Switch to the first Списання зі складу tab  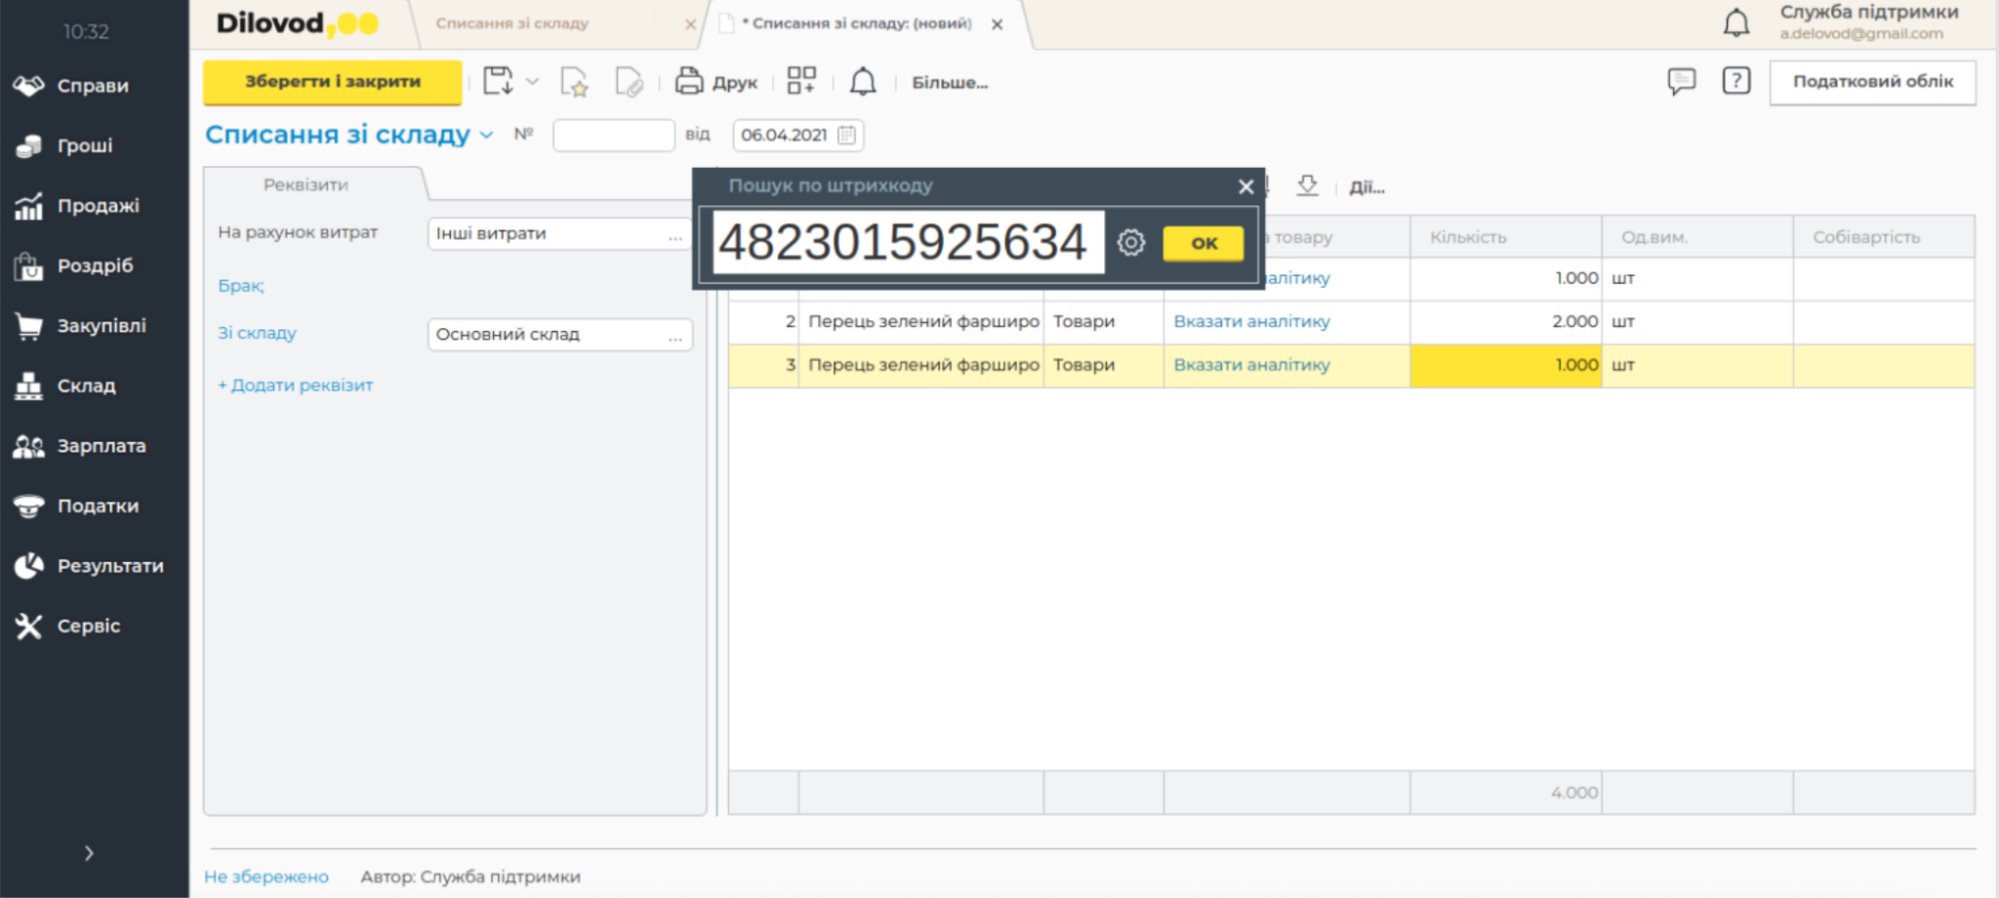[512, 24]
